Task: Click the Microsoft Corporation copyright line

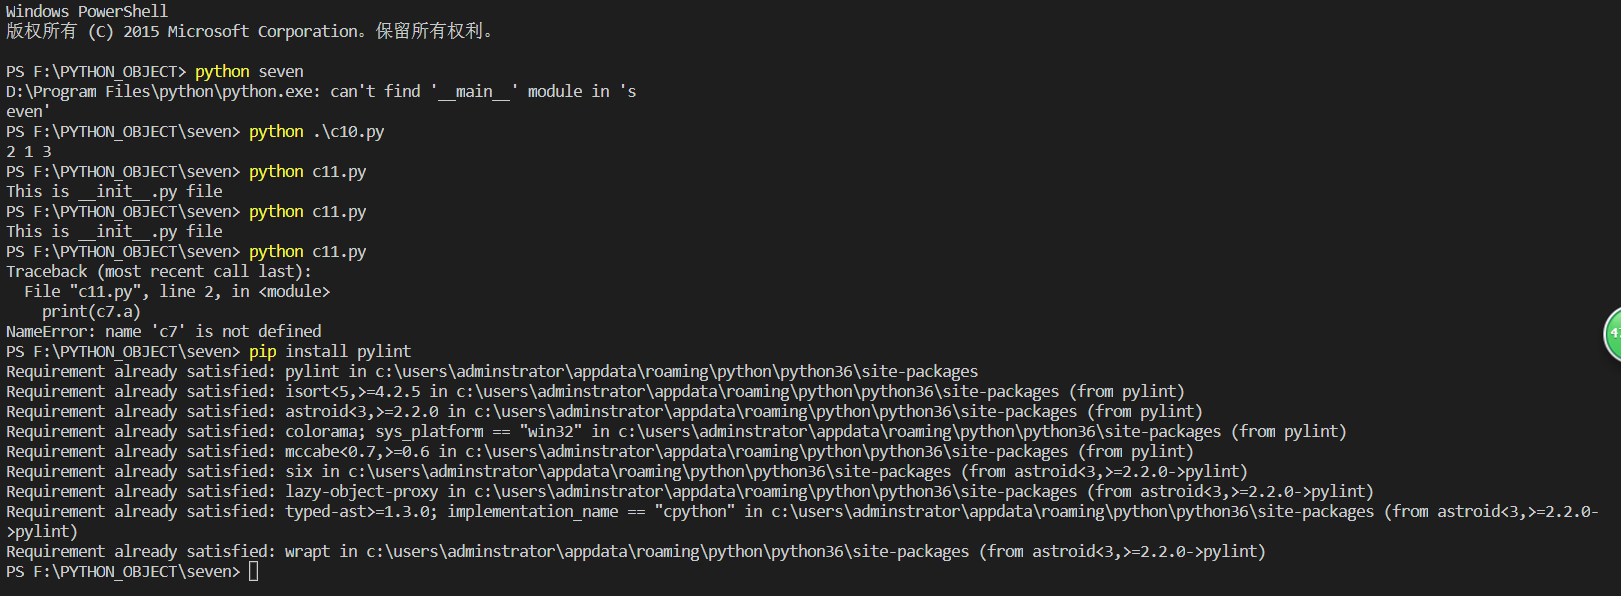Action: tap(249, 31)
